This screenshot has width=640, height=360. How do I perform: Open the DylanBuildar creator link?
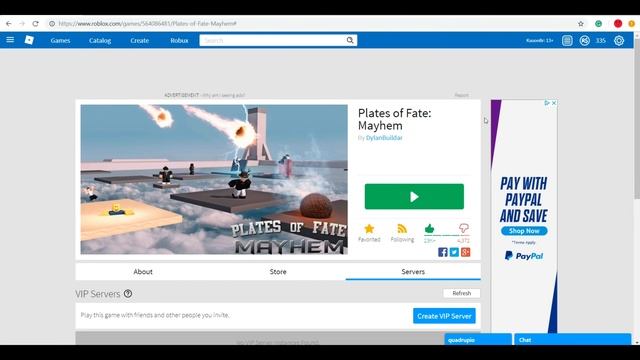[384, 138]
